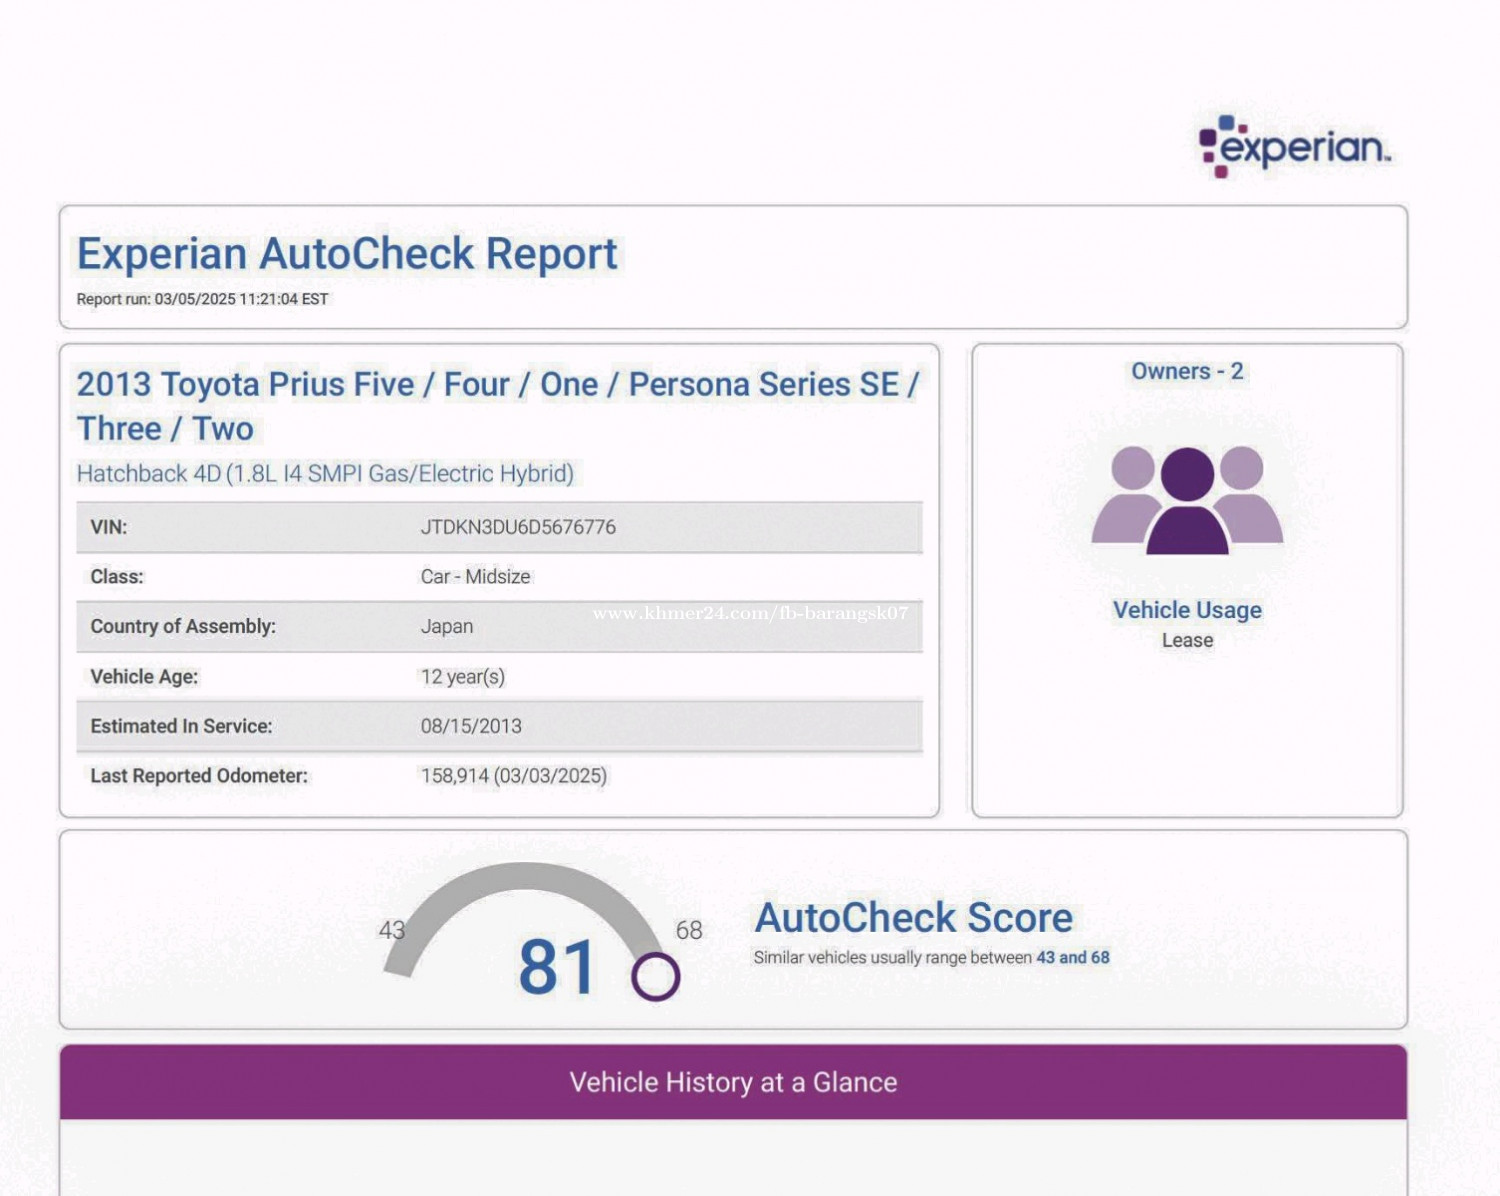Click the VIN: label
This screenshot has height=1196, width=1500.
(x=109, y=527)
